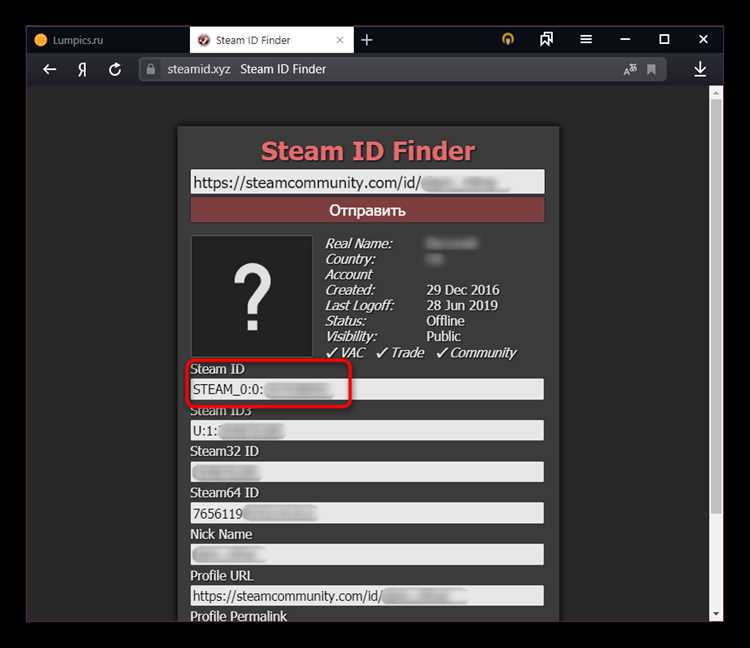This screenshot has width=750, height=648.
Task: Click the Nick Name field
Action: (367, 555)
